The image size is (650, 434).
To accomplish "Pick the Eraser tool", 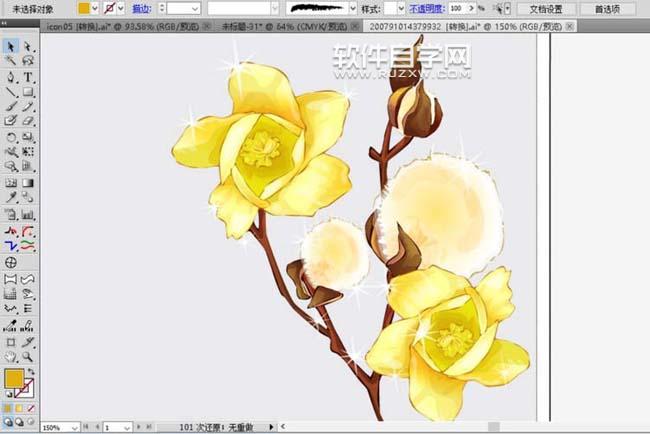I will [x=28, y=121].
